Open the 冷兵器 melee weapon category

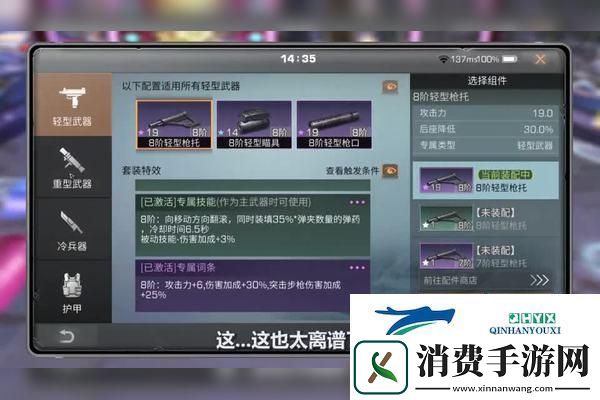point(71,229)
